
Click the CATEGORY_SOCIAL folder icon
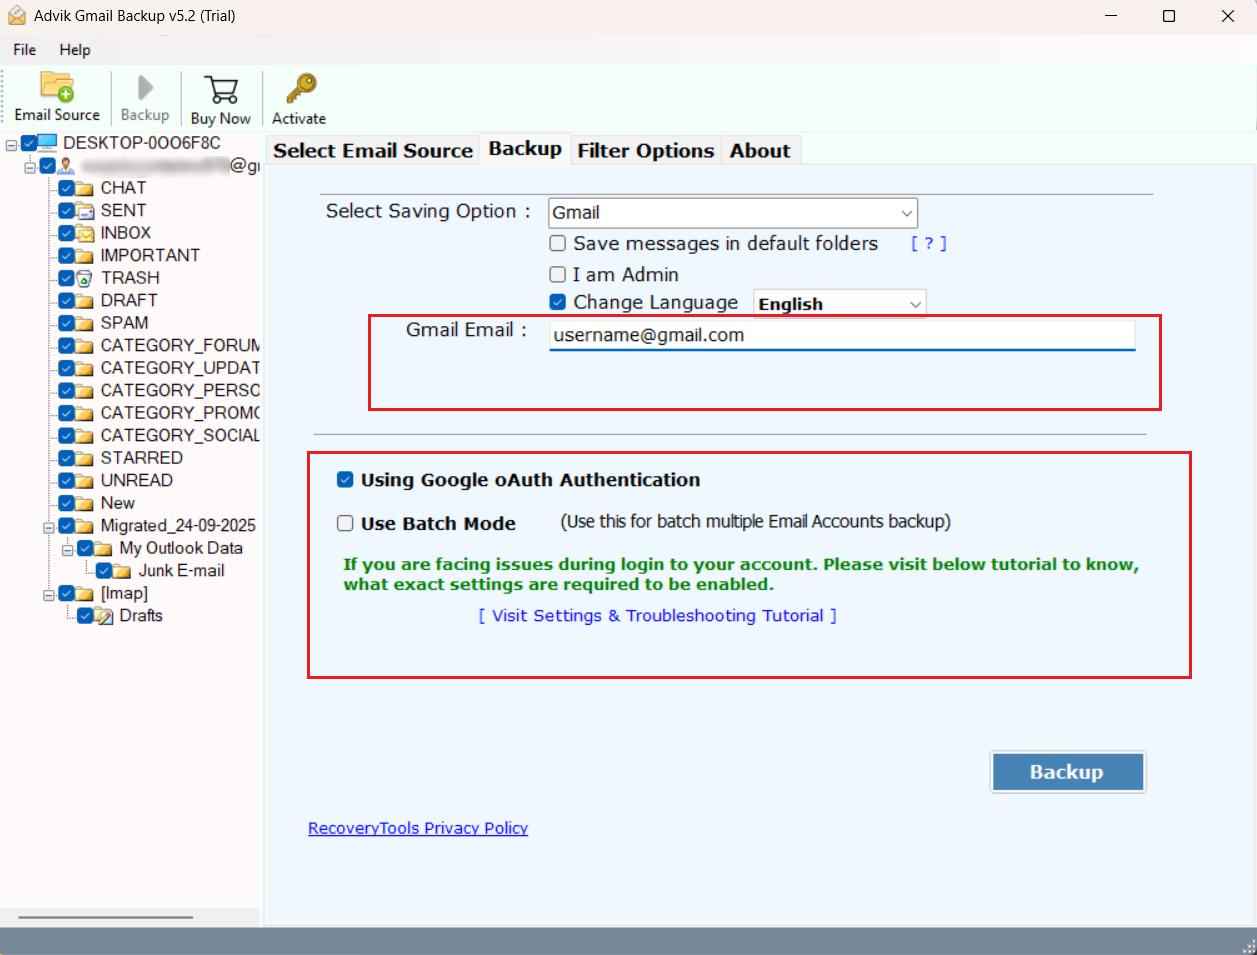pos(85,436)
